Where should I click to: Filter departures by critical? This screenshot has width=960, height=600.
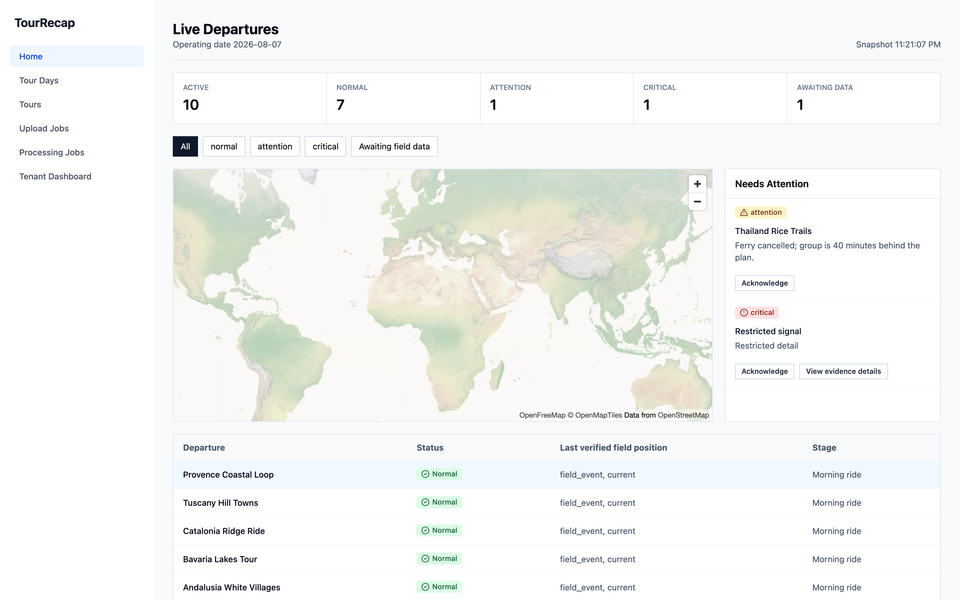point(326,146)
